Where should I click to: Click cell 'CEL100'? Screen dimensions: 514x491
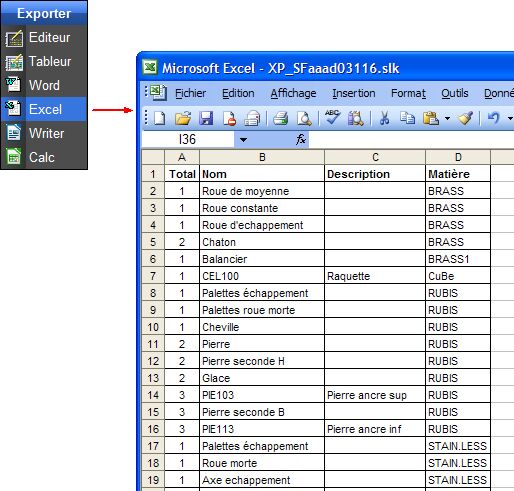[262, 276]
